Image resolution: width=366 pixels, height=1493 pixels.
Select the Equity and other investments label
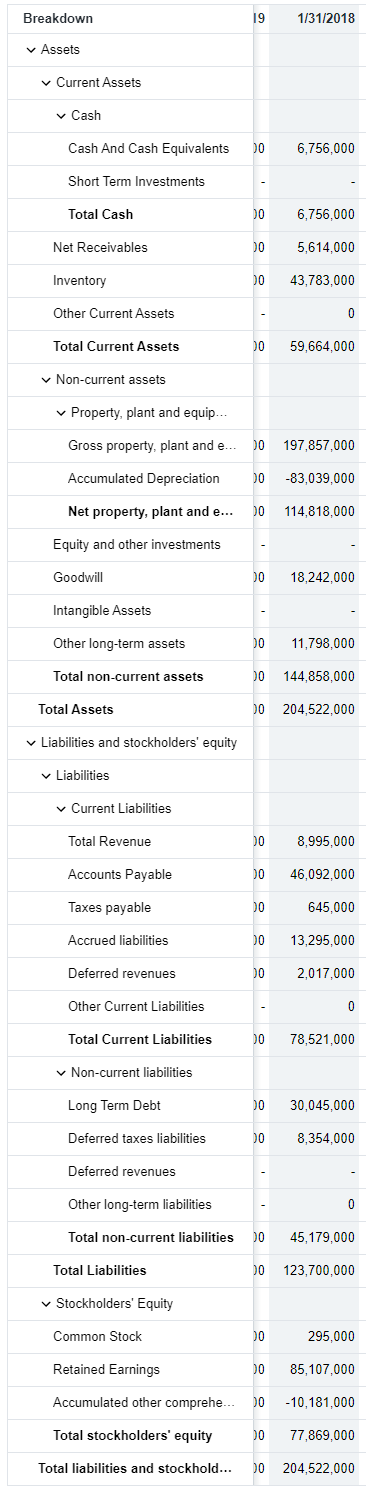click(x=137, y=544)
